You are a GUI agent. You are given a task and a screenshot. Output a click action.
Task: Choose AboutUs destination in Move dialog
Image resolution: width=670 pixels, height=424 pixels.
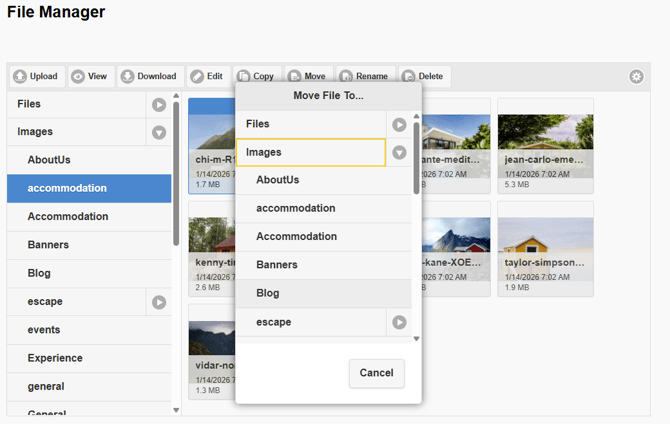pos(323,180)
